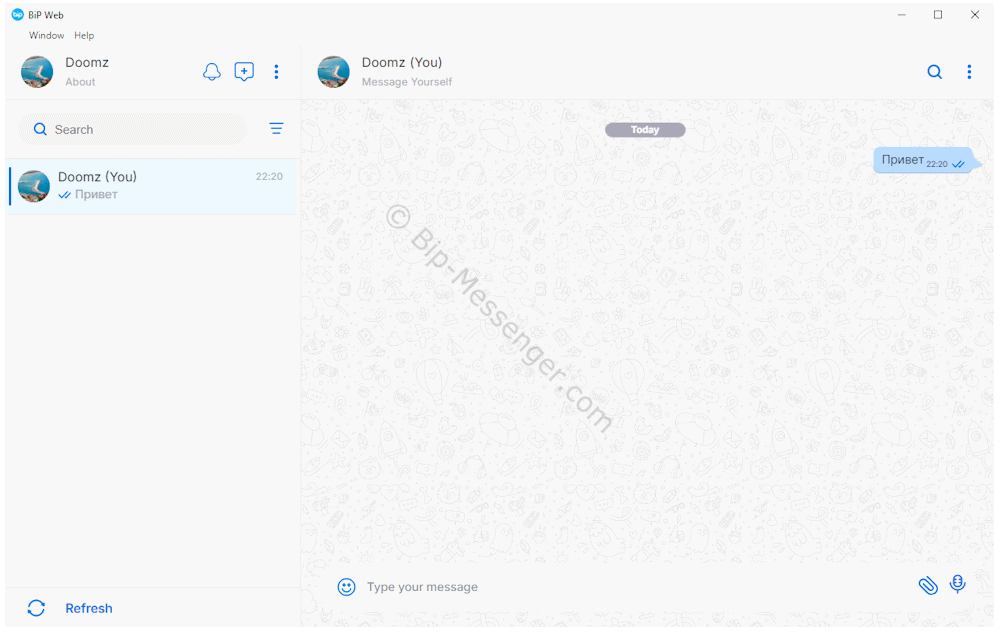Record a voice message with microphone

[957, 584]
